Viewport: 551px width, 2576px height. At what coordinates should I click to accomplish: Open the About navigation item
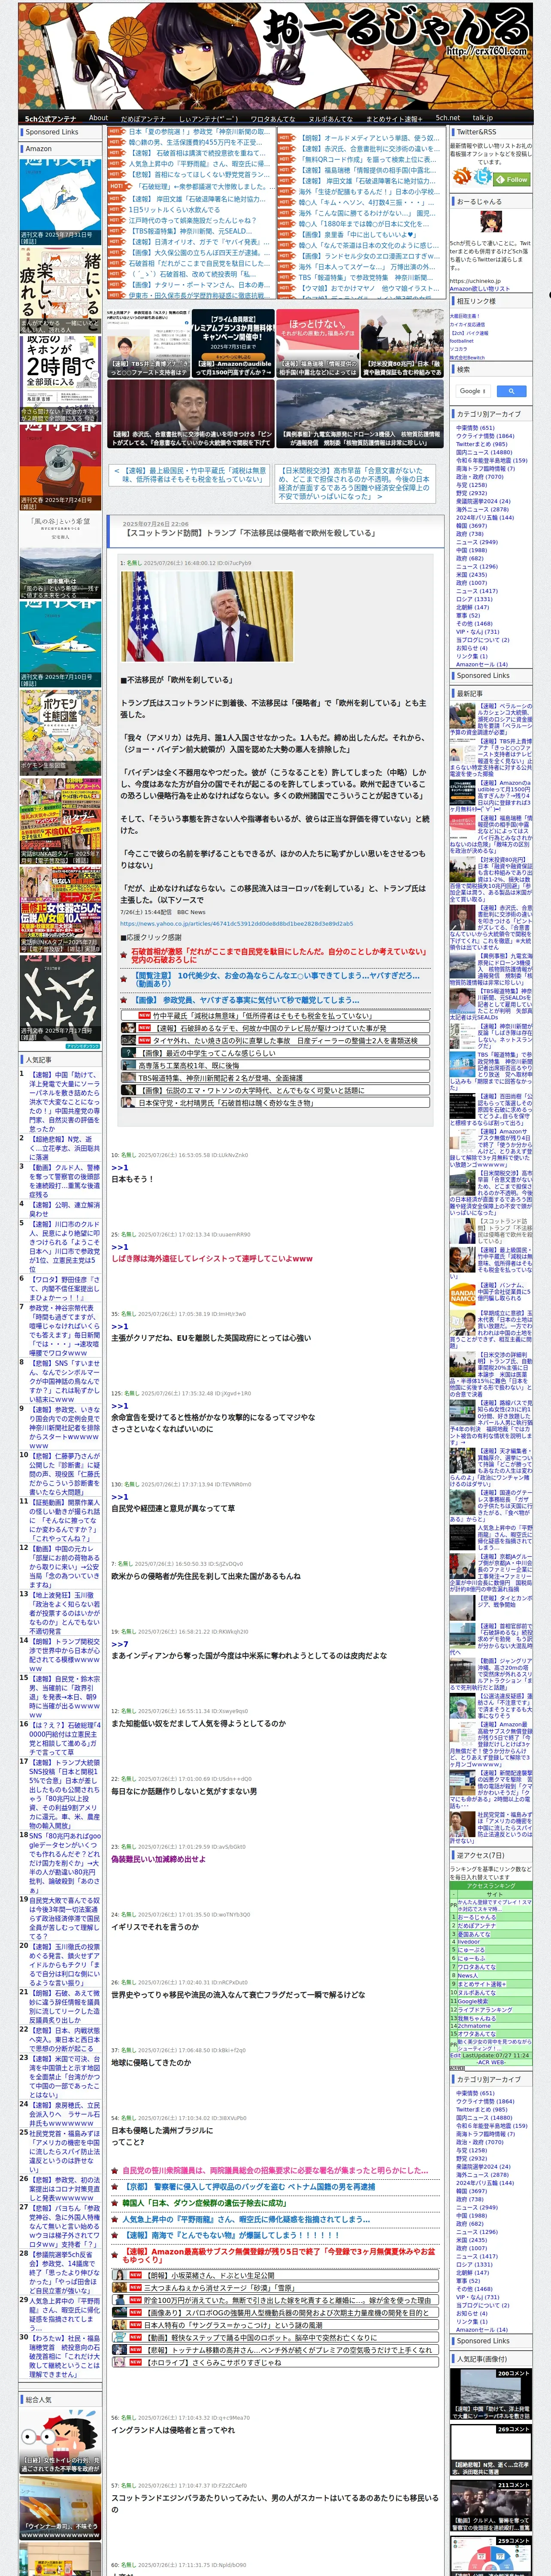pyautogui.click(x=98, y=118)
